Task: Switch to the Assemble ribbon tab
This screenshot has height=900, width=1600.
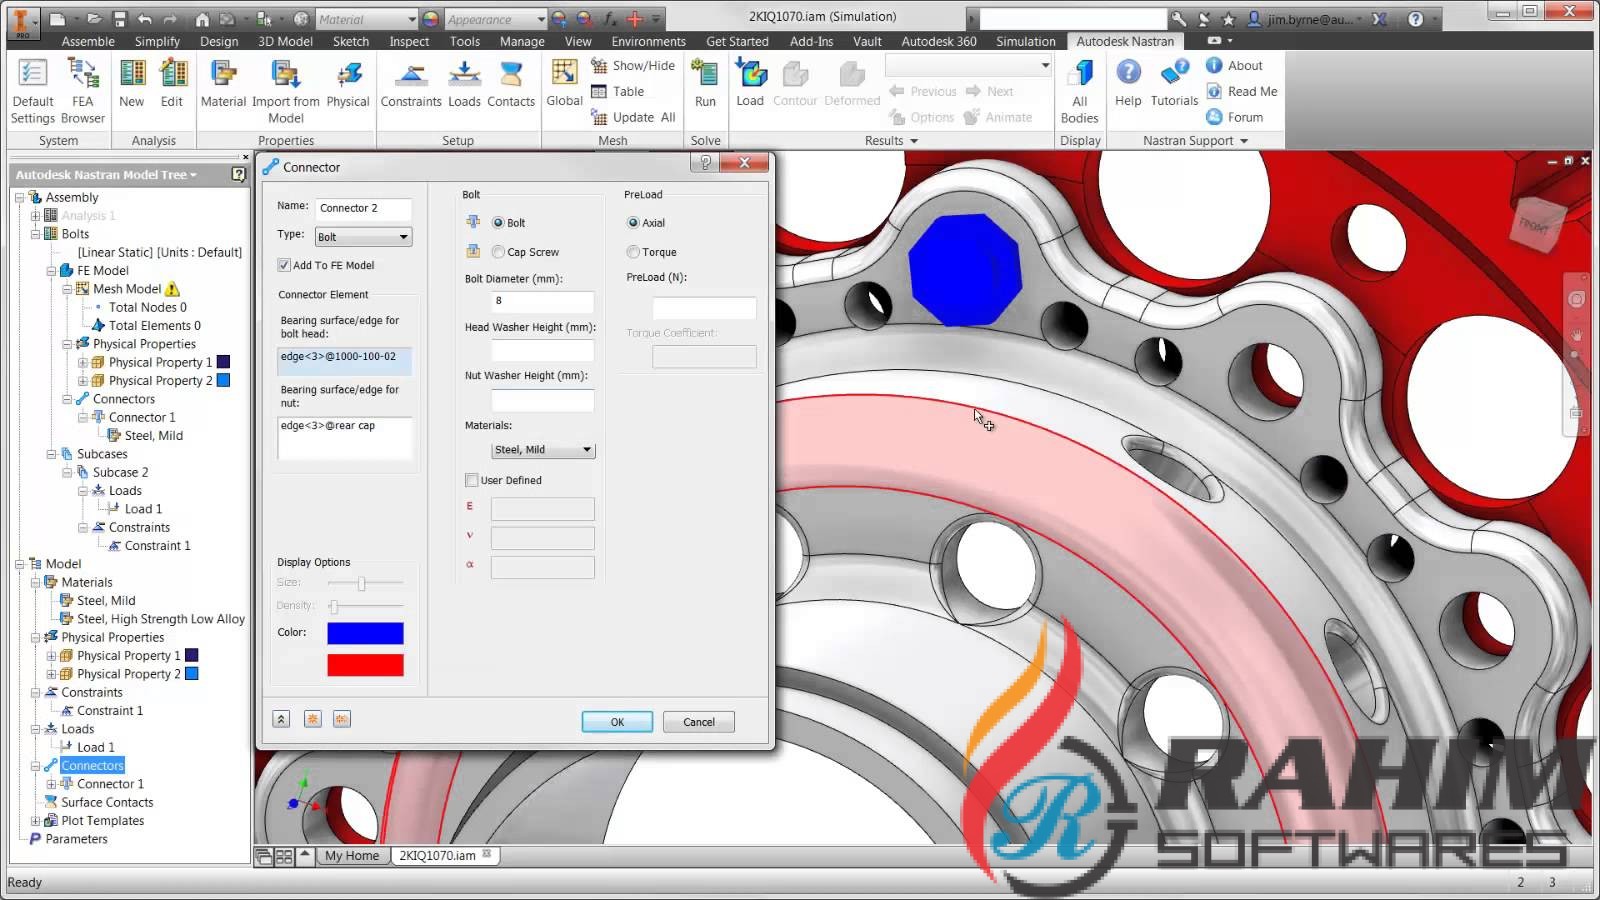Action: pos(88,41)
